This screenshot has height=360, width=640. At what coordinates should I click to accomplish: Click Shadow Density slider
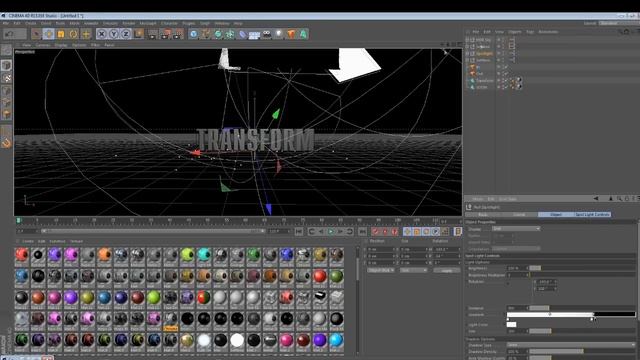tap(582, 351)
